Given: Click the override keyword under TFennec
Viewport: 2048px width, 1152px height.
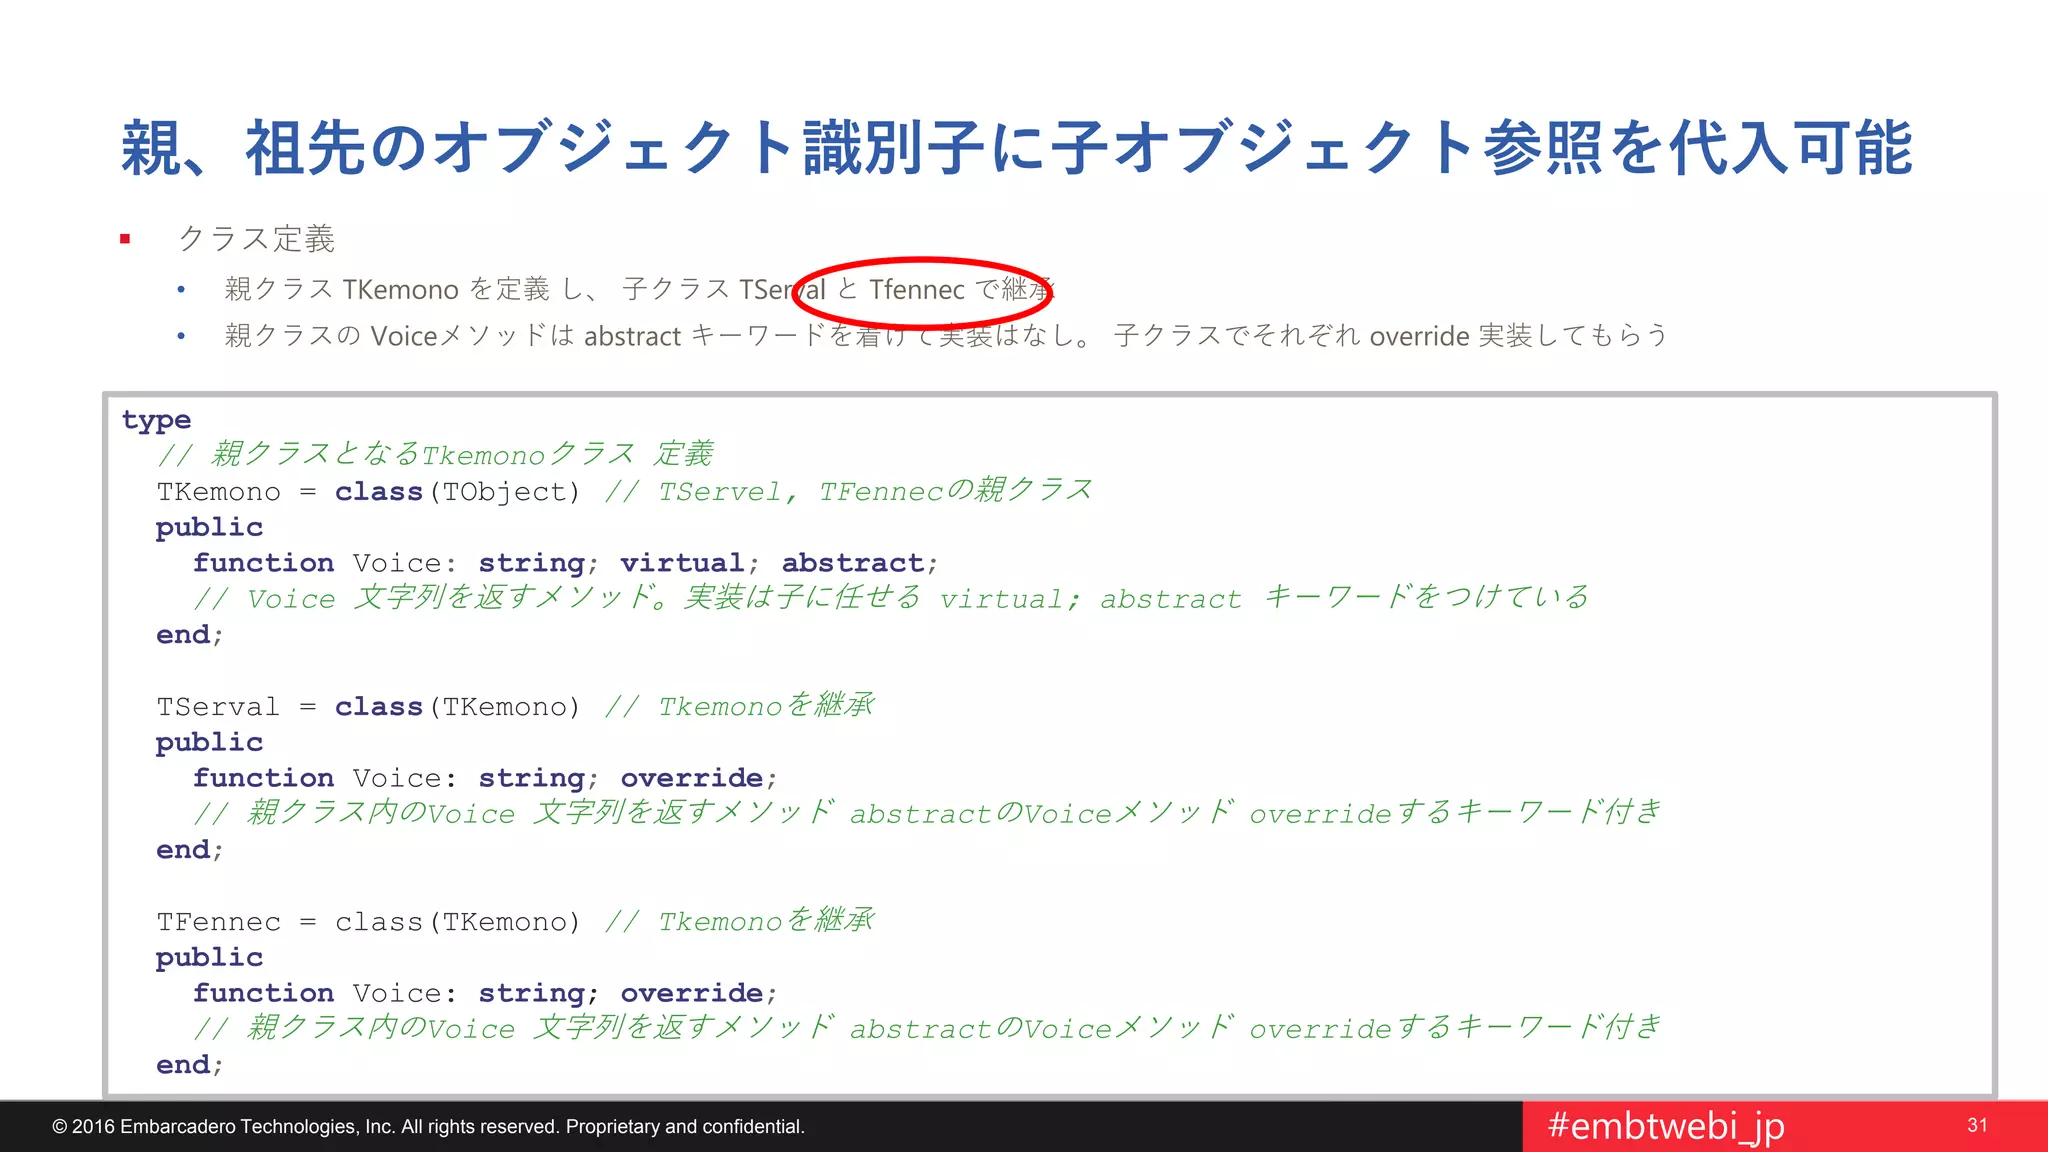Looking at the screenshot, I should 692,993.
